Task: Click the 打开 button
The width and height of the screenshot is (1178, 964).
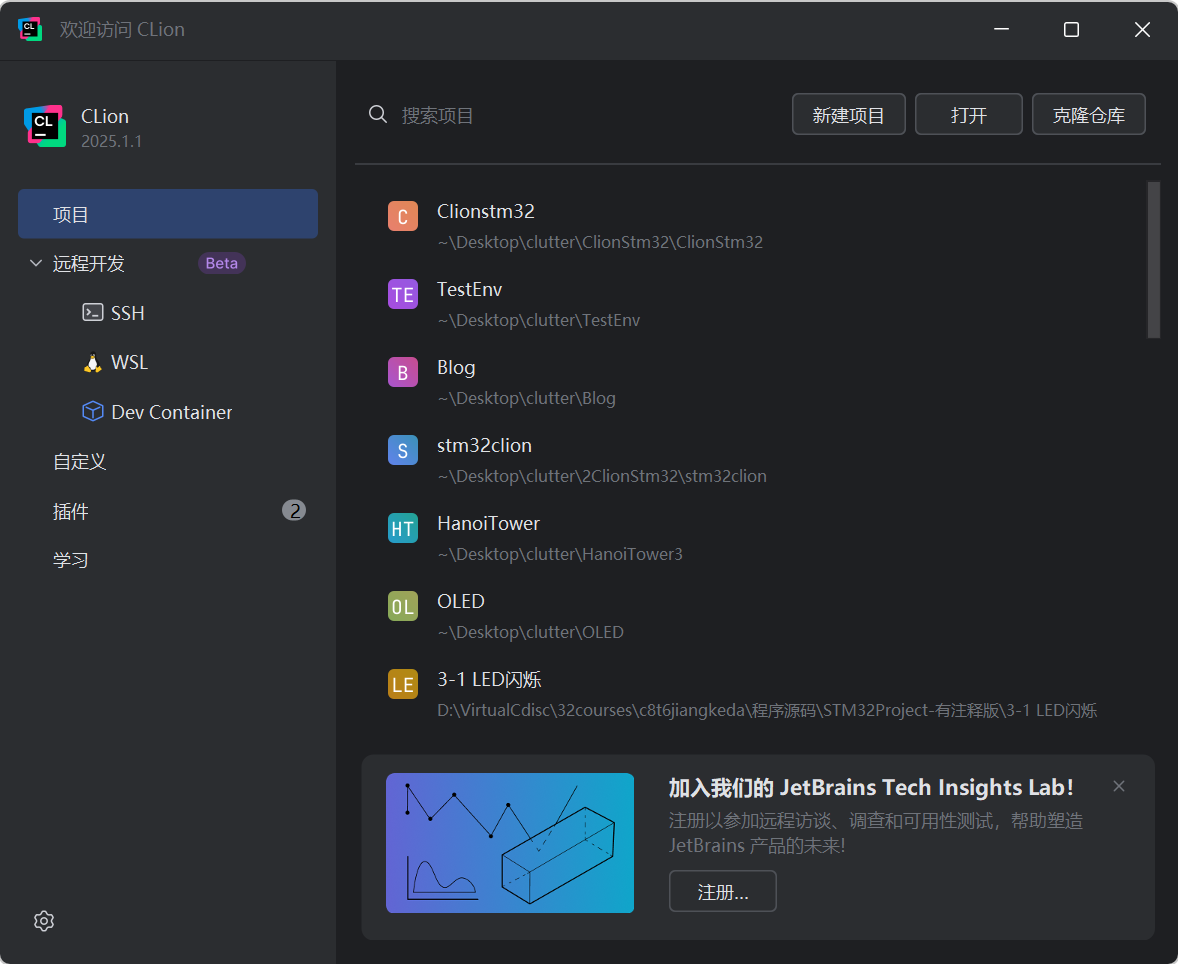Action: 968,114
